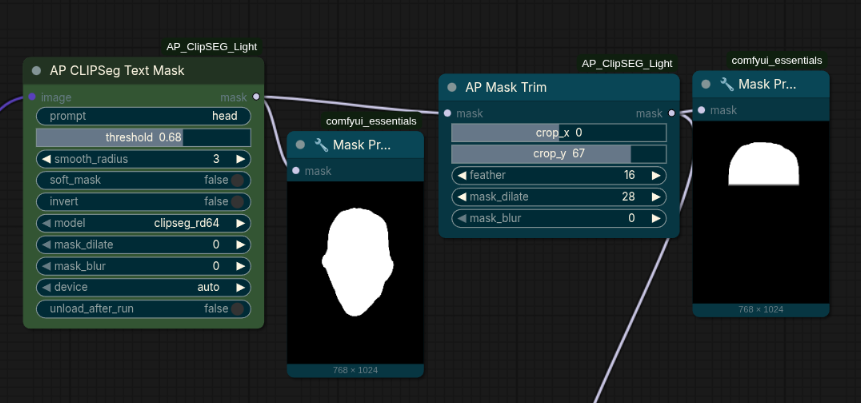Click the Mask Trim mask_dilate value 28
This screenshot has height=403, width=861.
pyautogui.click(x=629, y=197)
